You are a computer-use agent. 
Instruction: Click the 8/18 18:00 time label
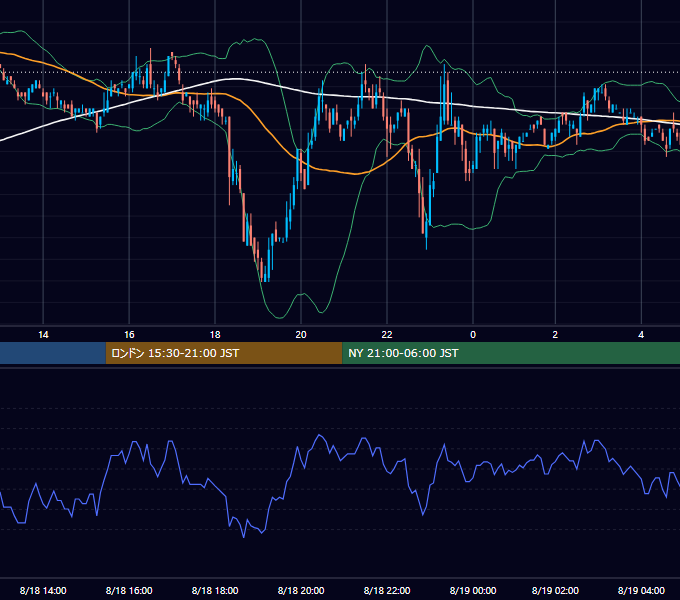pos(215,590)
